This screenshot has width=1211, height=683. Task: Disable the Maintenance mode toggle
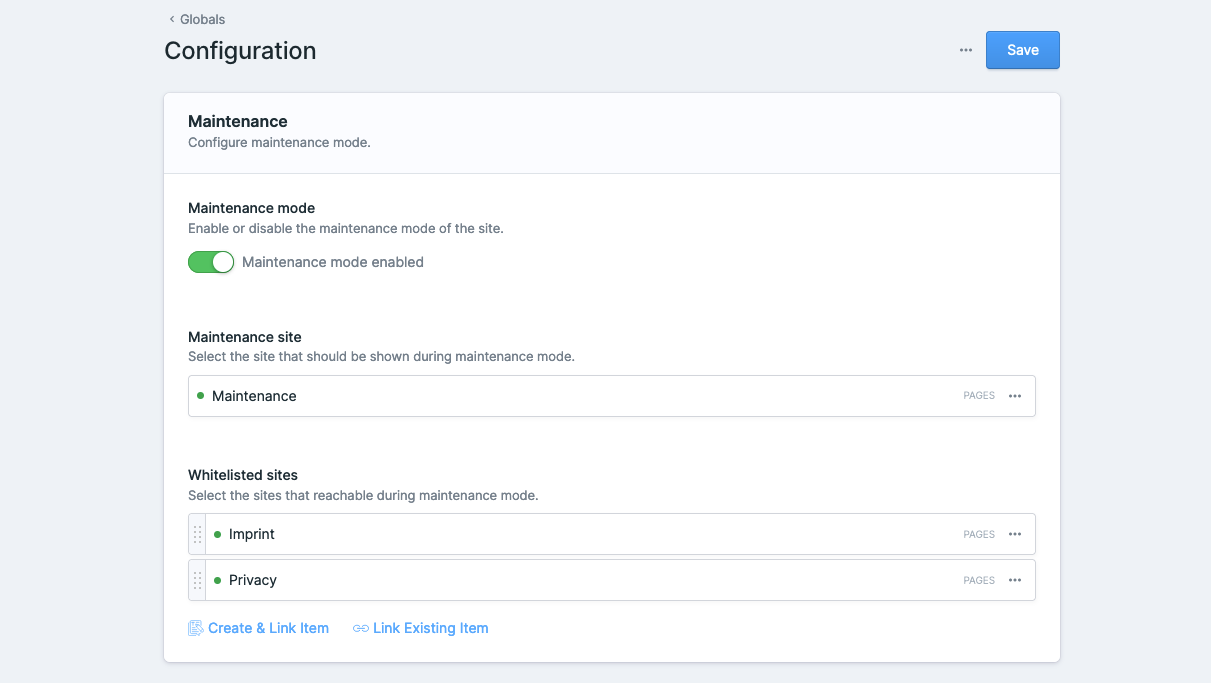pos(211,262)
